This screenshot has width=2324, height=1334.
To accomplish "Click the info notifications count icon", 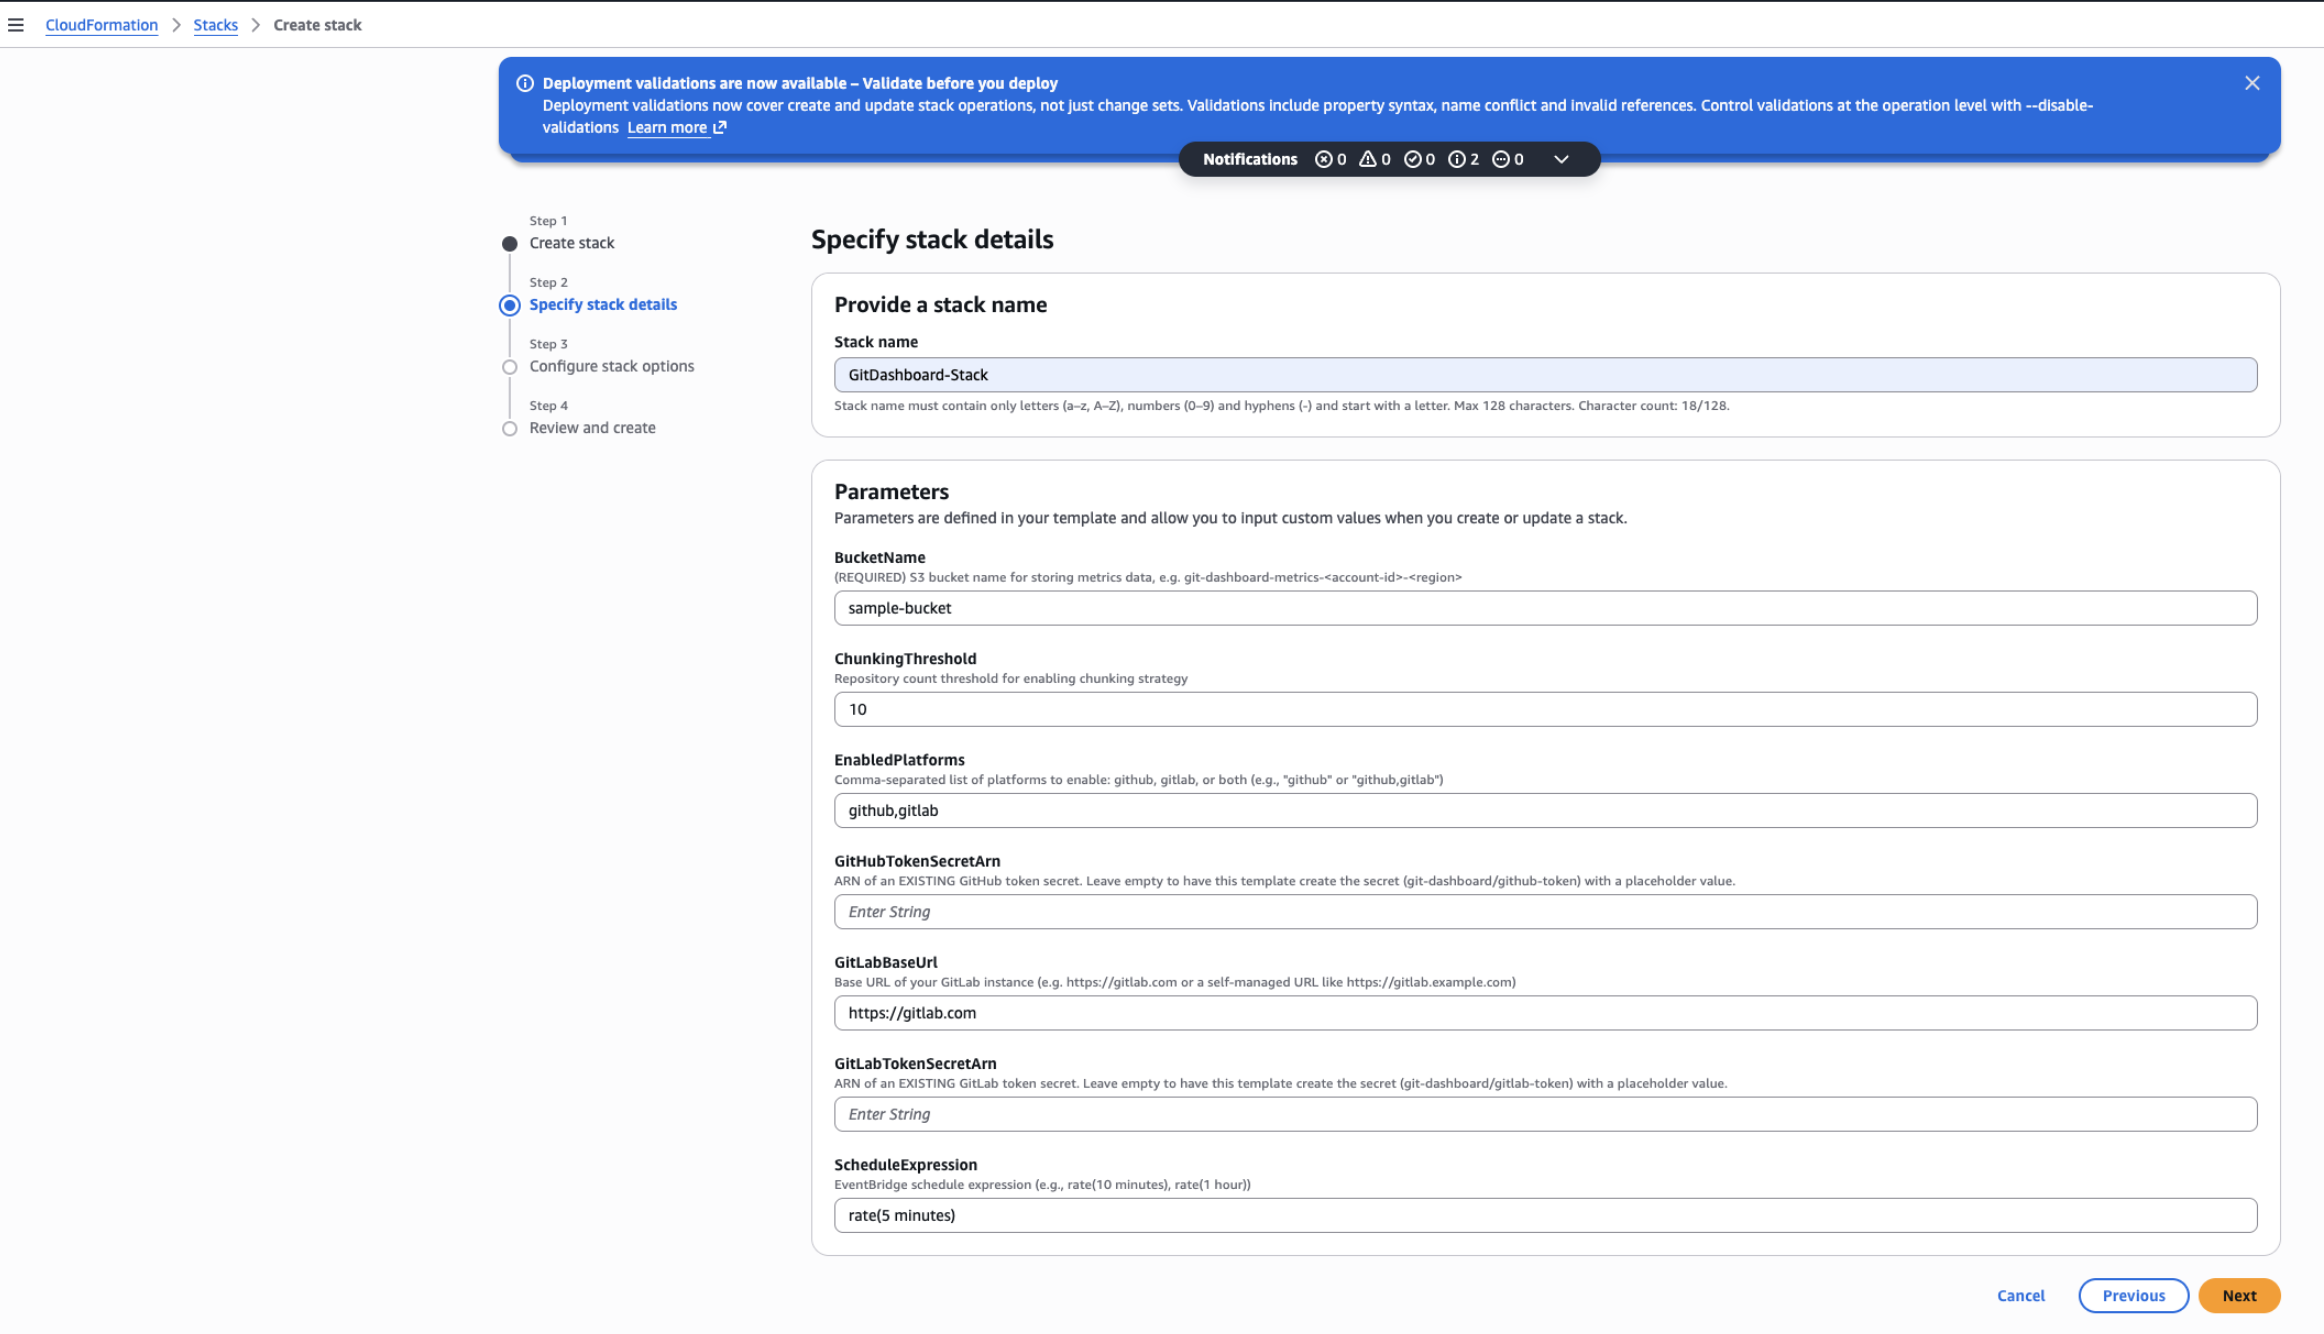I will pyautogui.click(x=1457, y=159).
